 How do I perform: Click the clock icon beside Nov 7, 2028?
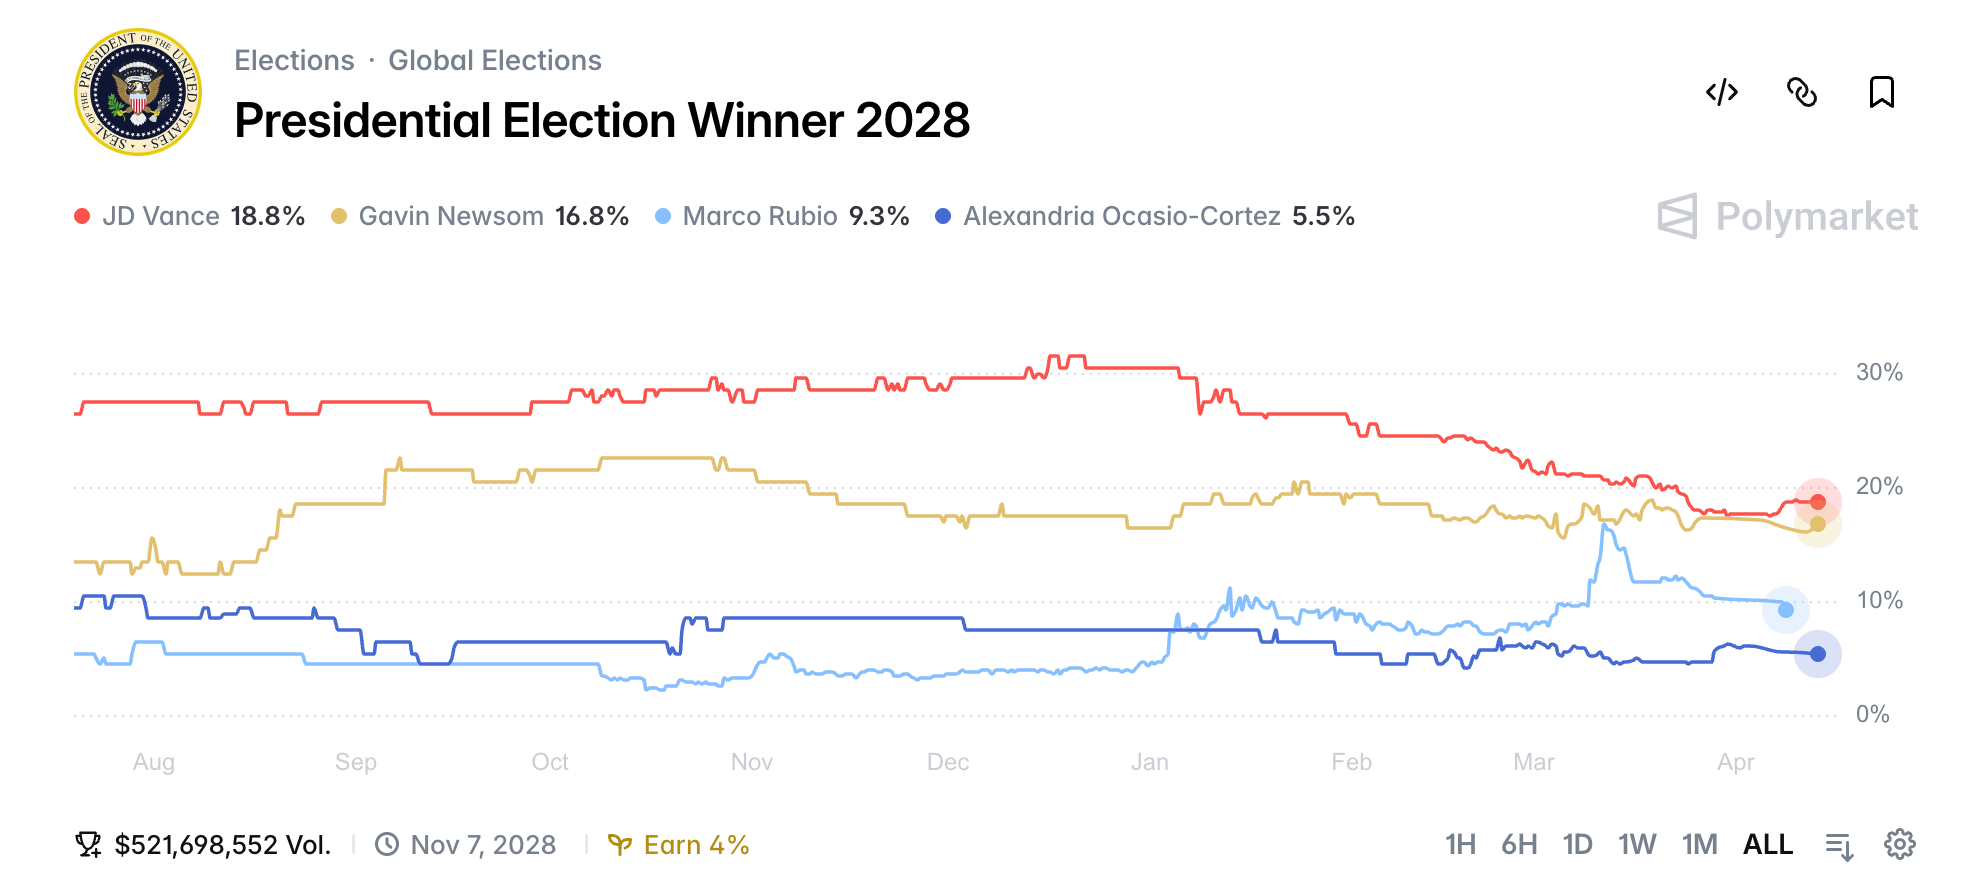pos(388,844)
